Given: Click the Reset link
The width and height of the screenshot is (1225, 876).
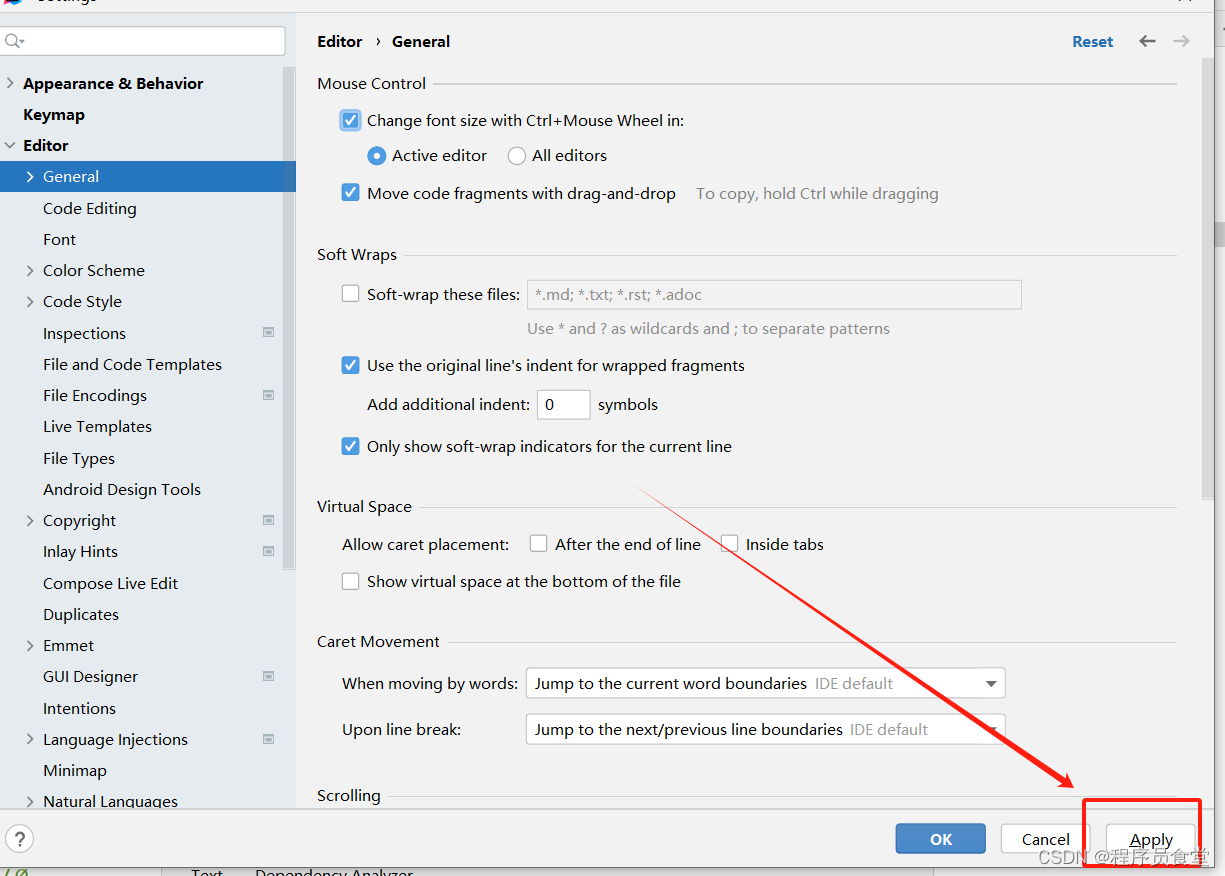Looking at the screenshot, I should (x=1093, y=41).
